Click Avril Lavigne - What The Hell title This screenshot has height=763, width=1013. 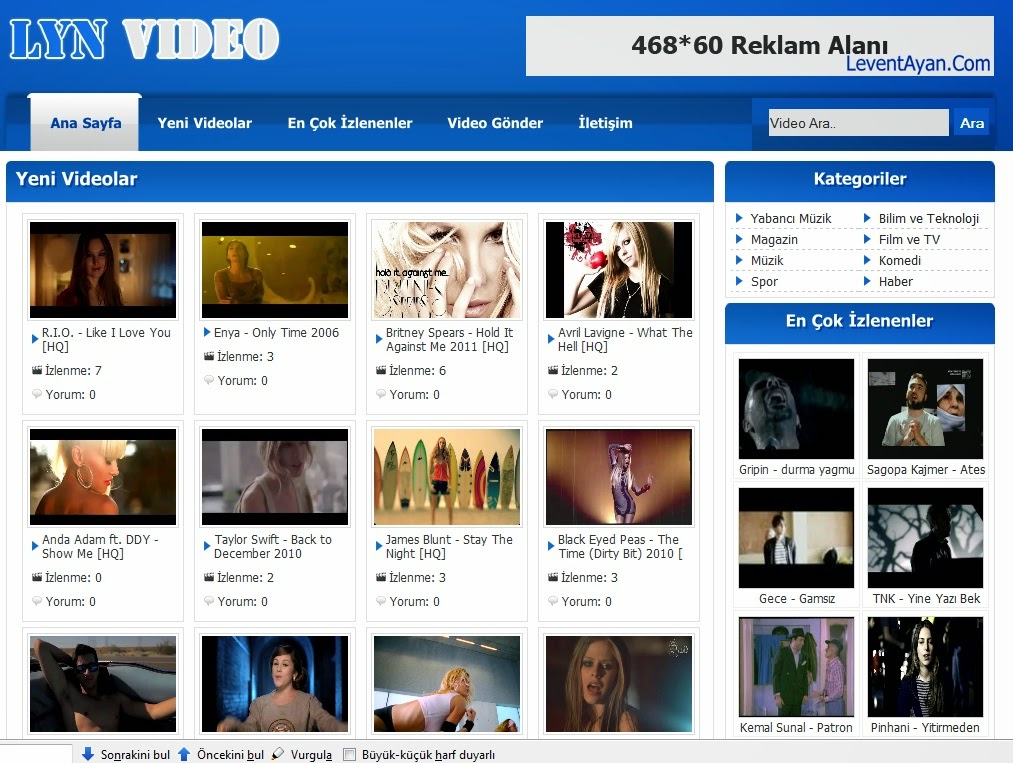[x=625, y=339]
